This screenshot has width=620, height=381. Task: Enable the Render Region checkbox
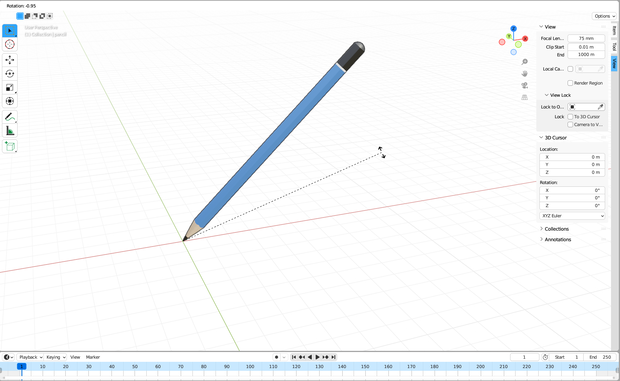[570, 83]
